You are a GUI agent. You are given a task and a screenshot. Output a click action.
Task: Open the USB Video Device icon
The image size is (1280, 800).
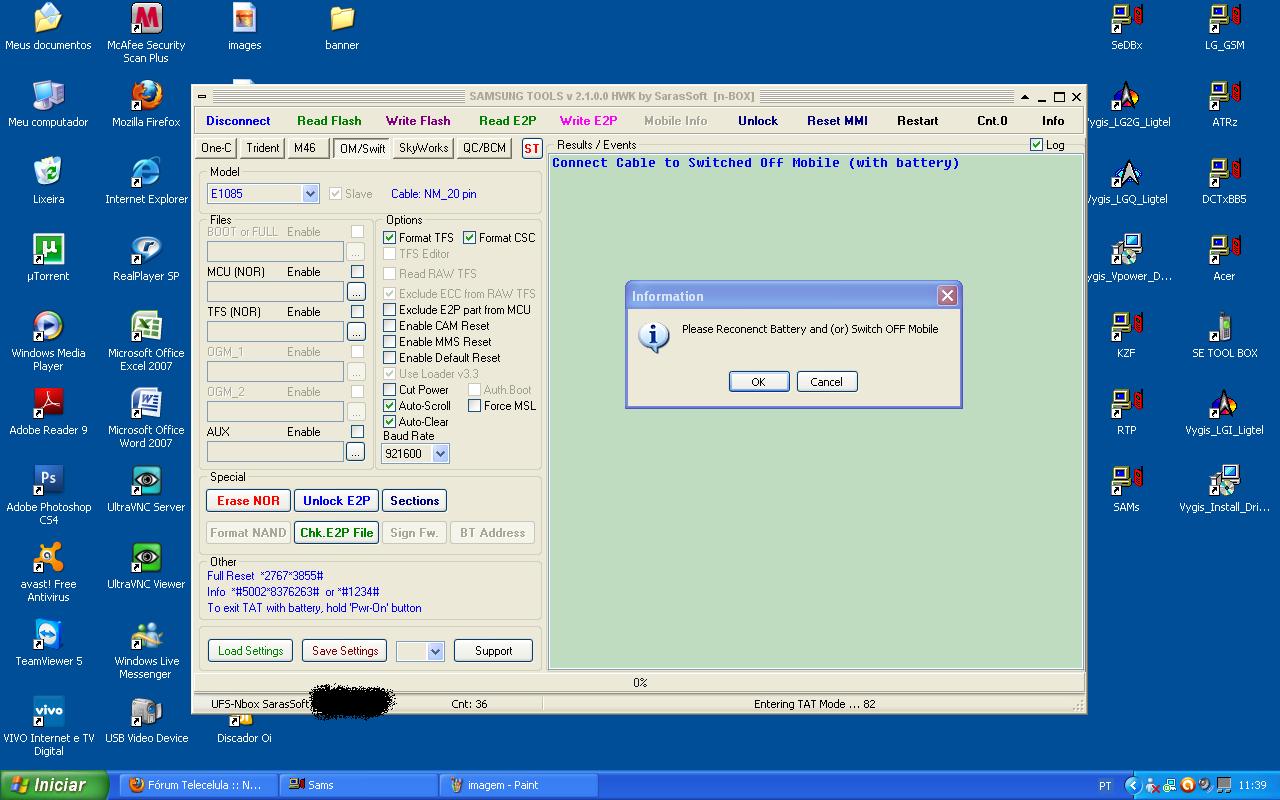pos(146,719)
